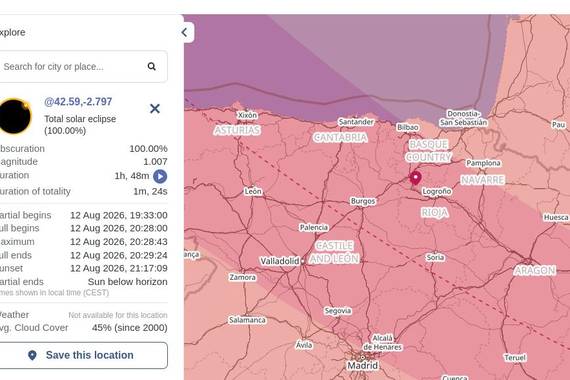Image resolution: width=570 pixels, height=380 pixels.
Task: Collapse the side panel with the chevron arrow
Action: 185,32
